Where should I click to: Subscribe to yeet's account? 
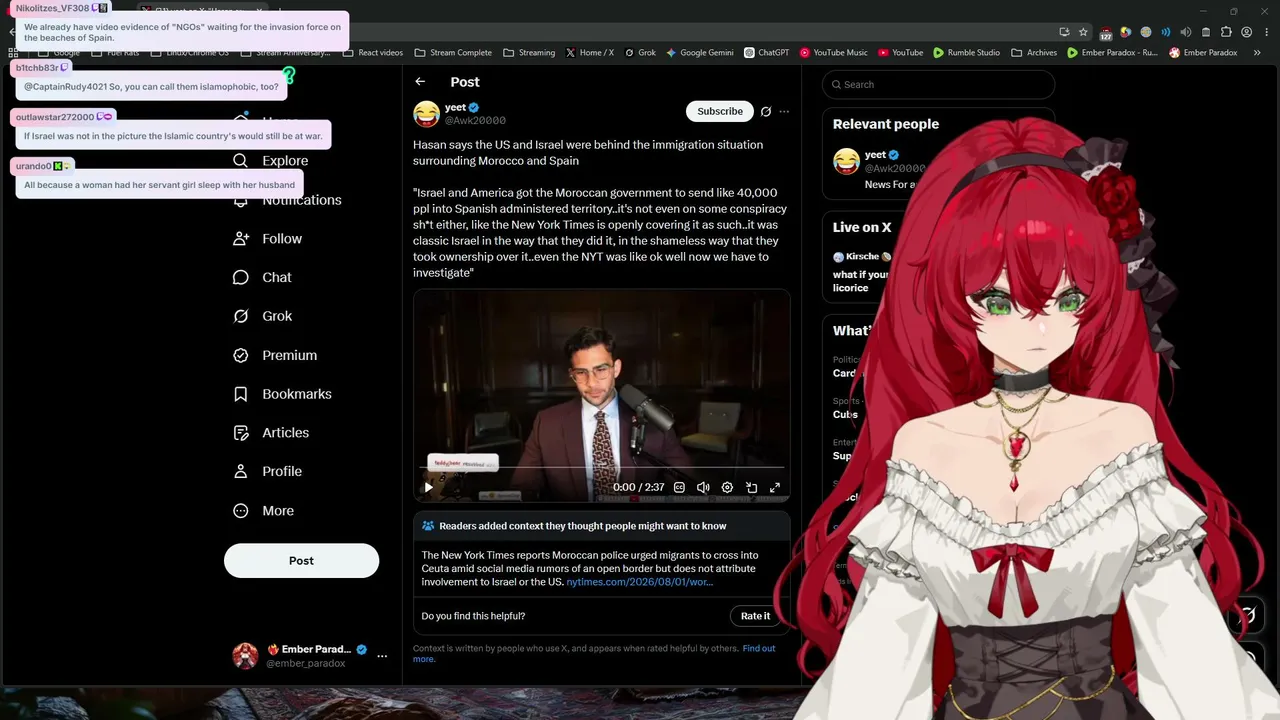coord(720,111)
